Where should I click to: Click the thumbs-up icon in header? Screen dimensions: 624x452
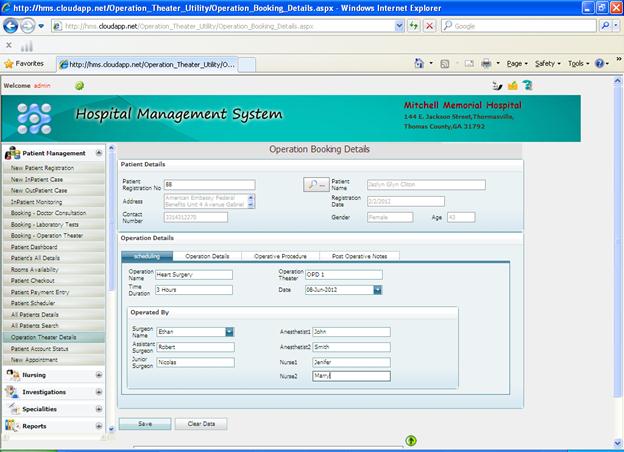[513, 86]
